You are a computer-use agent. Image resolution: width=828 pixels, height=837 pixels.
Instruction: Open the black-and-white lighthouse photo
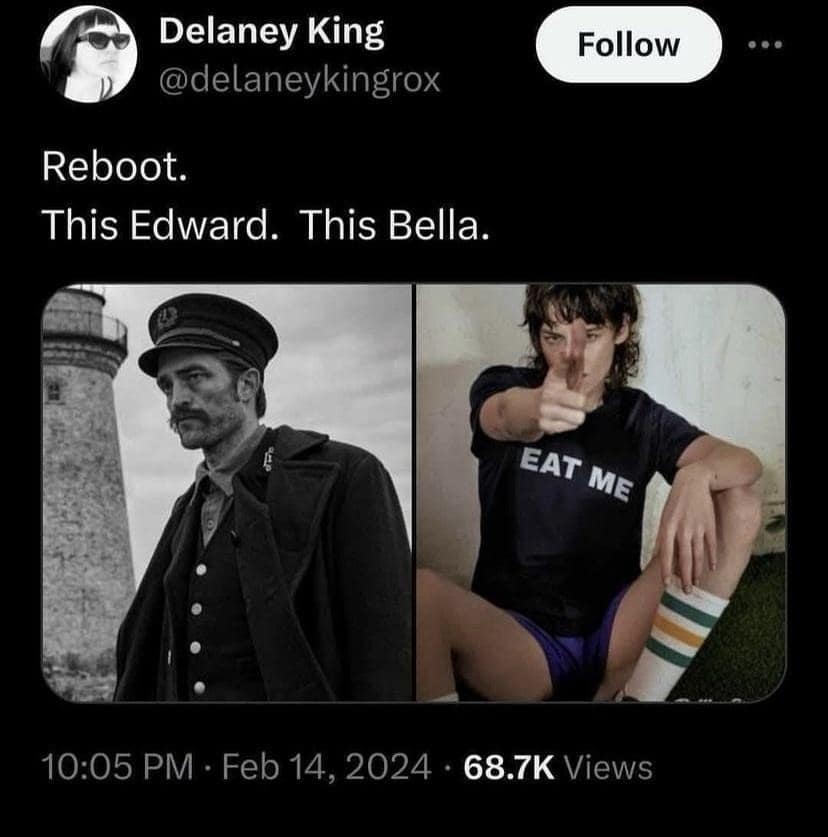(228, 492)
